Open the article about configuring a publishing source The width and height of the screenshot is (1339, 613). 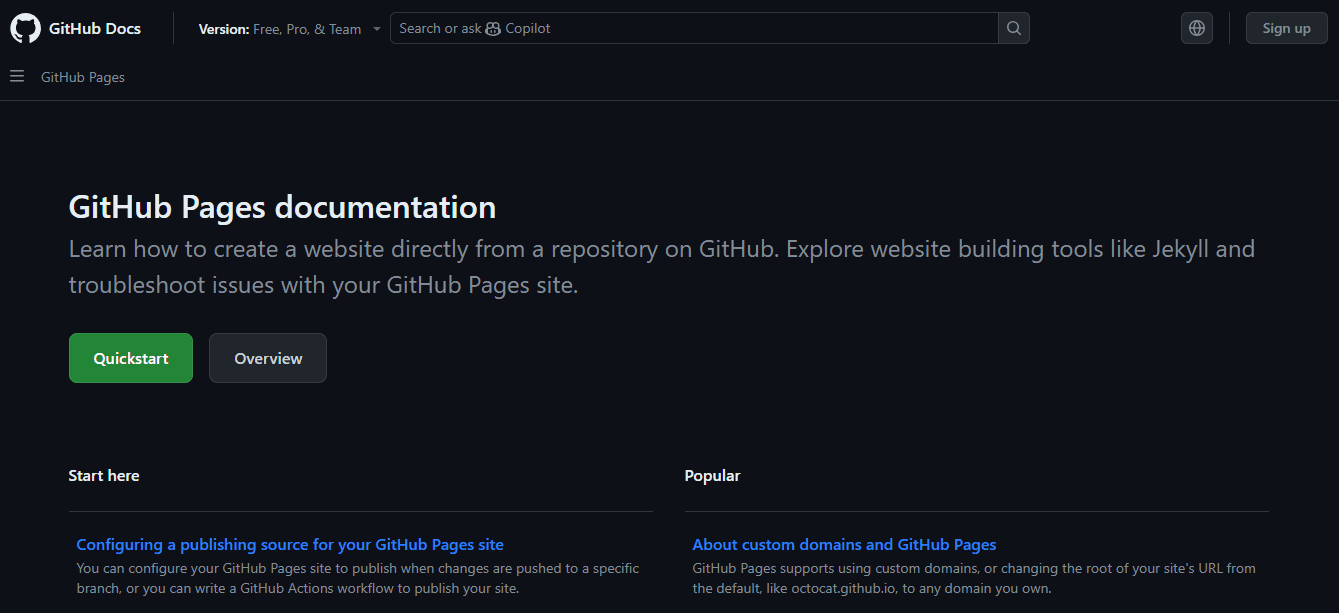click(x=290, y=544)
